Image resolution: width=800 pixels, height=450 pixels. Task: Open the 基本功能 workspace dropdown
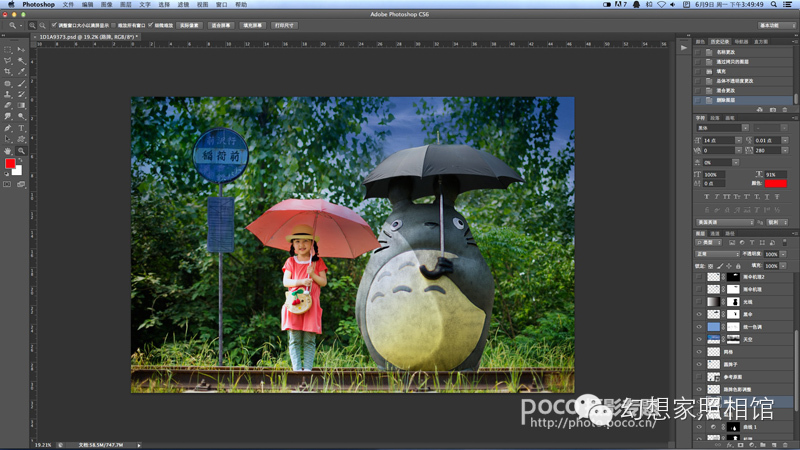point(777,25)
